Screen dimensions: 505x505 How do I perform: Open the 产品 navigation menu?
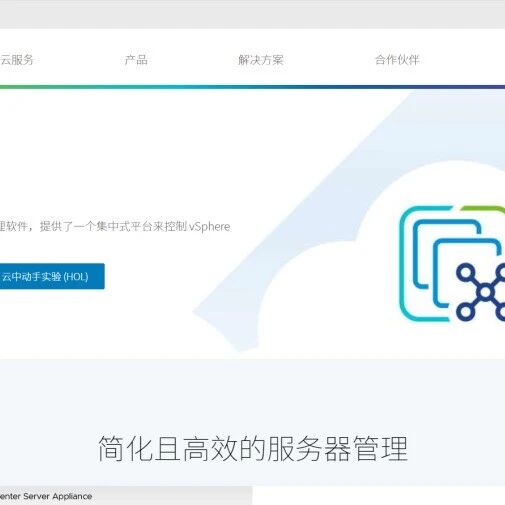[x=136, y=60]
